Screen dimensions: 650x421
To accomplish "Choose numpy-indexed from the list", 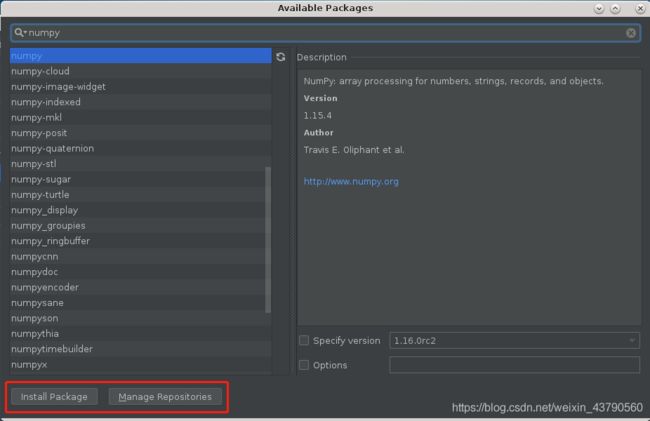I will [141, 102].
